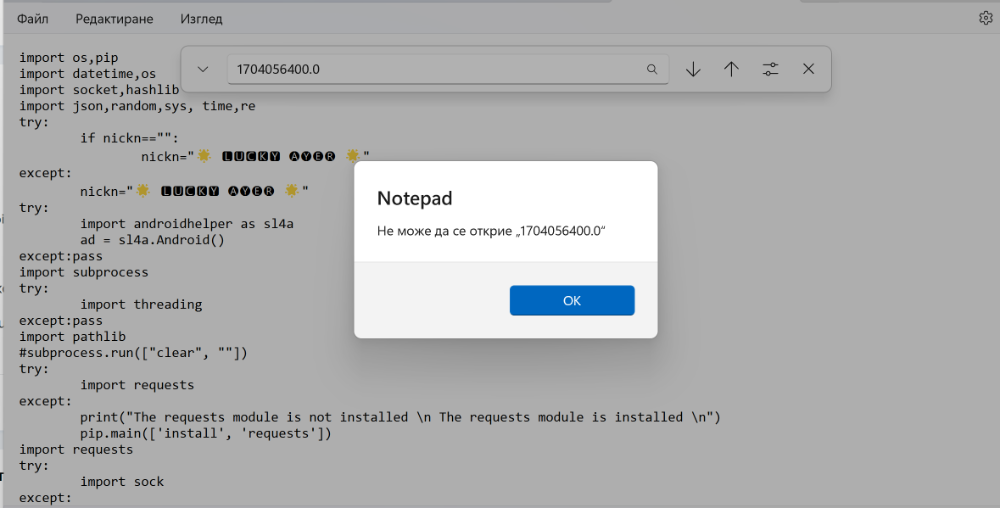Click the commented "#subprocess.run" line
Viewport: 1000px width, 508px height.
(133, 352)
